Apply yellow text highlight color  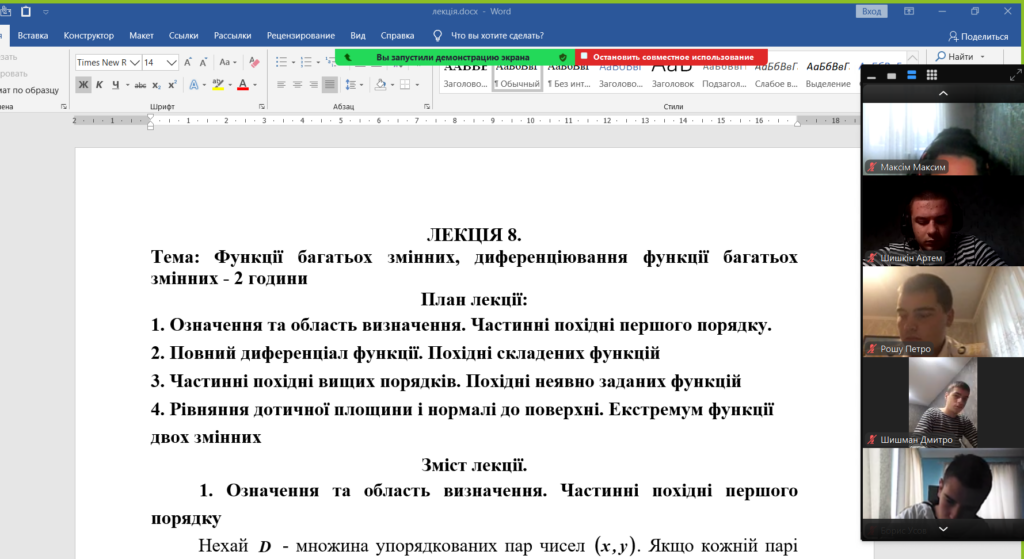(218, 85)
